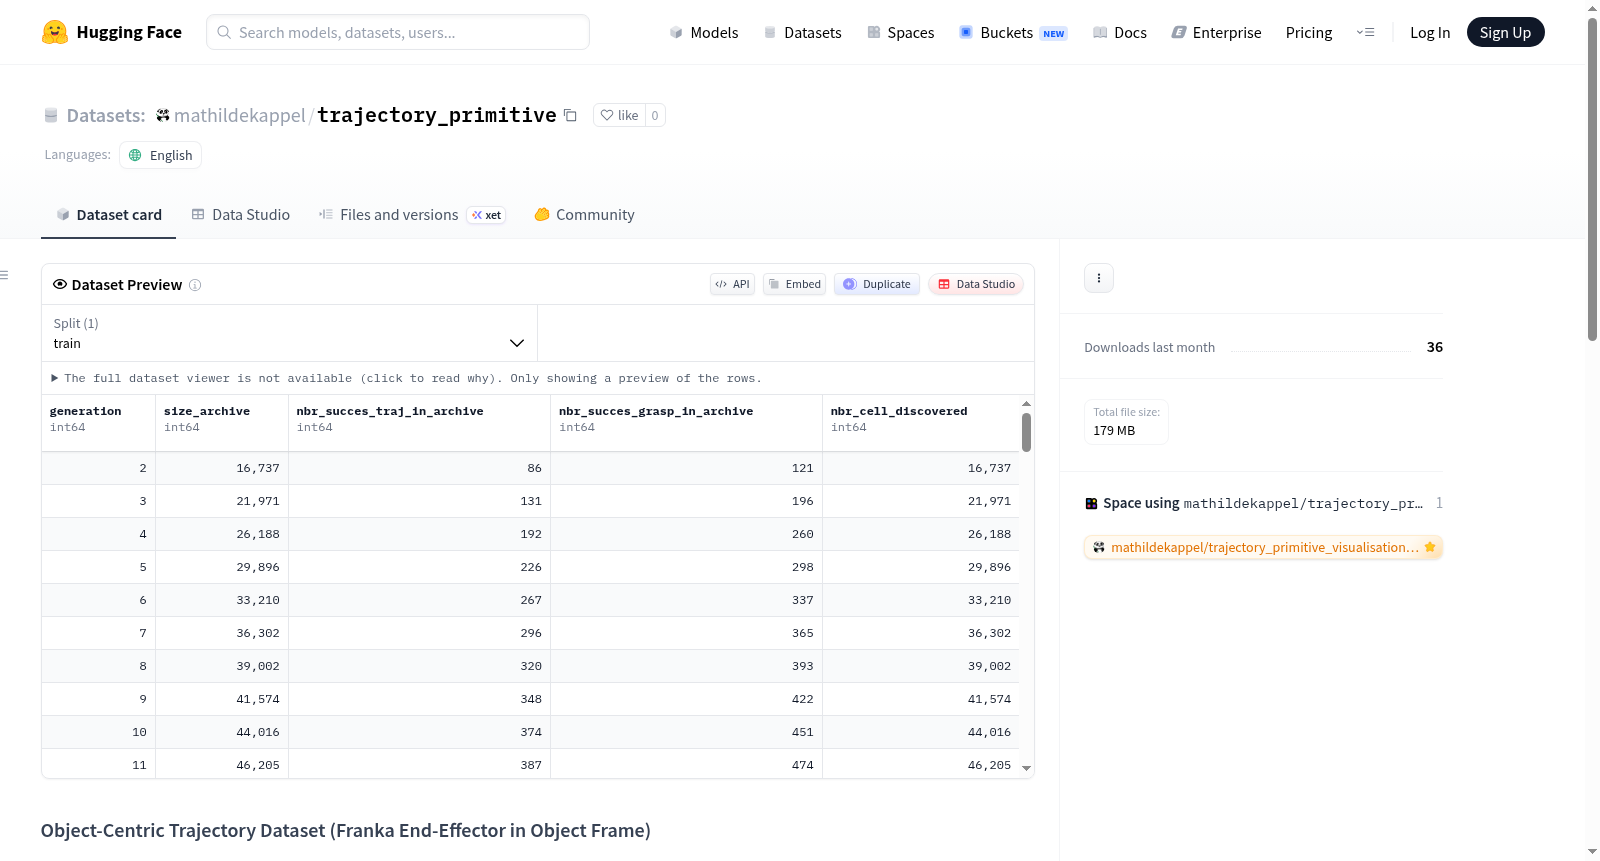
Task: Focus the search models input field
Action: click(398, 32)
